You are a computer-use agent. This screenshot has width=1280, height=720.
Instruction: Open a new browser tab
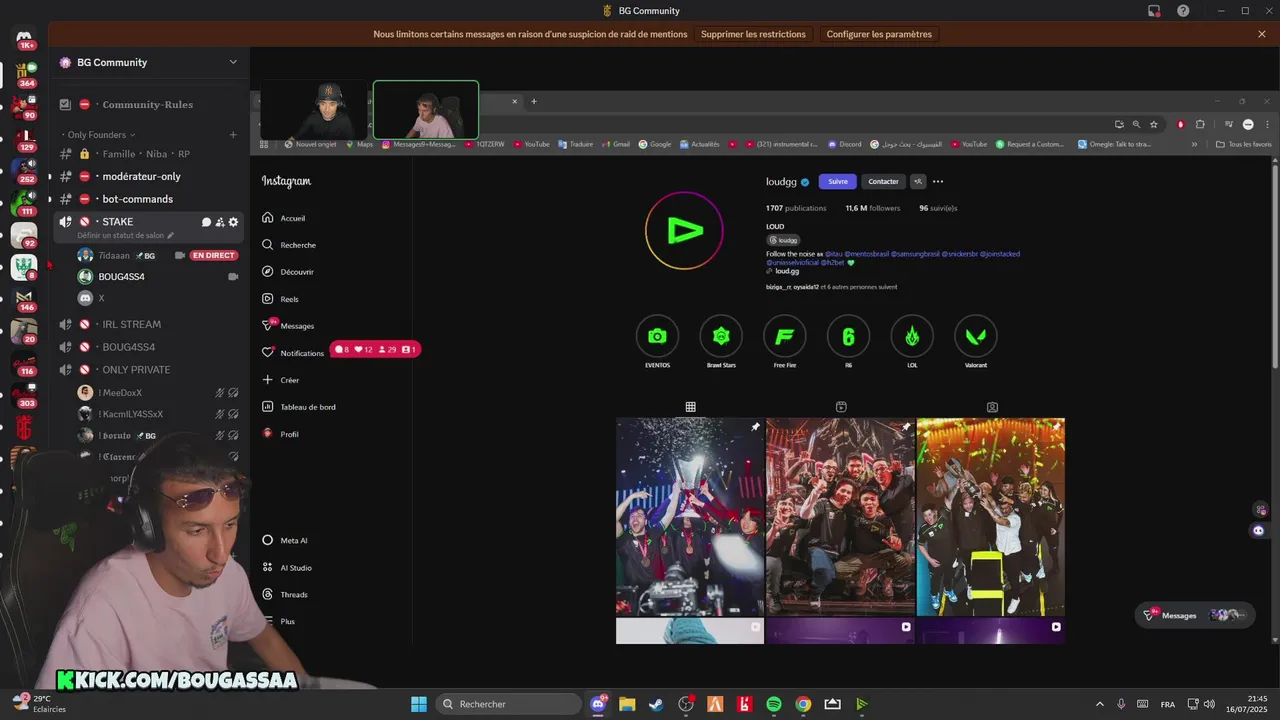534,101
